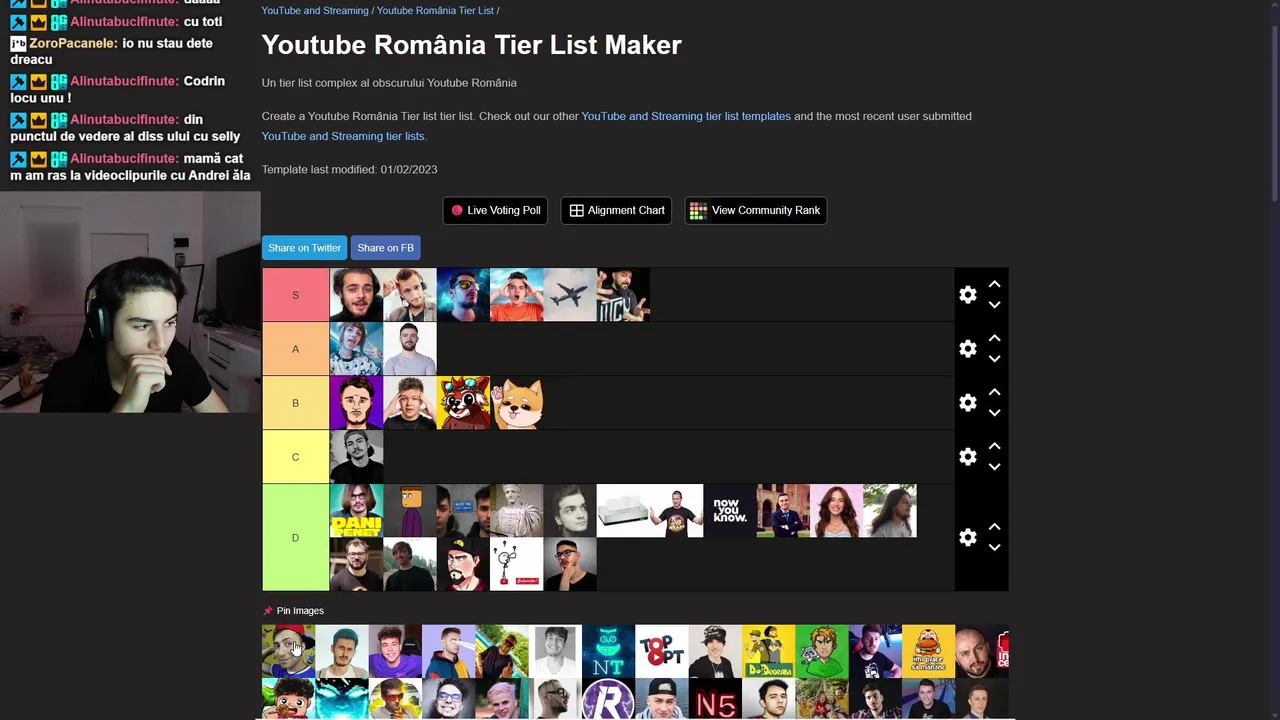
Task: Select the NT owl logo image
Action: point(608,651)
